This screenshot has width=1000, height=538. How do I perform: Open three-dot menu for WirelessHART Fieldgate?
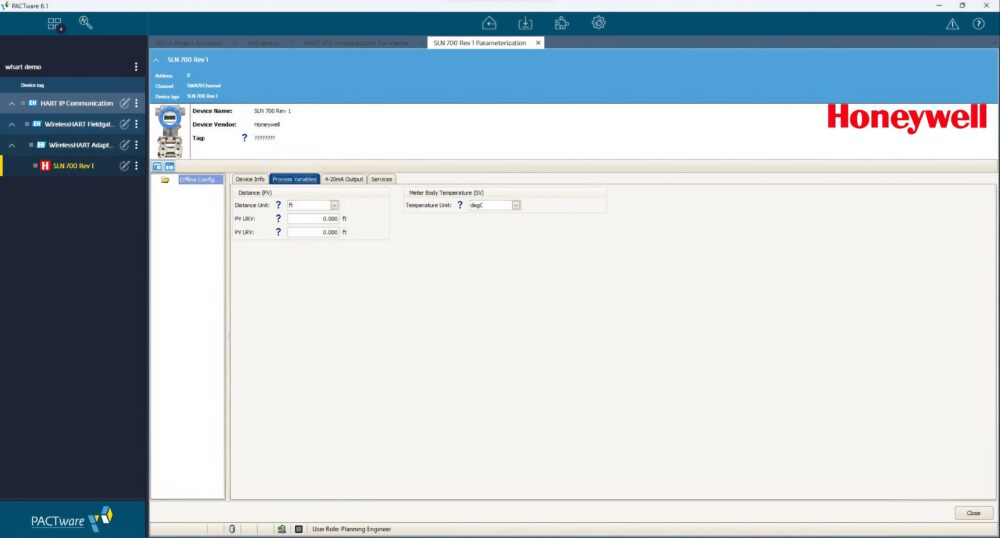[x=136, y=124]
